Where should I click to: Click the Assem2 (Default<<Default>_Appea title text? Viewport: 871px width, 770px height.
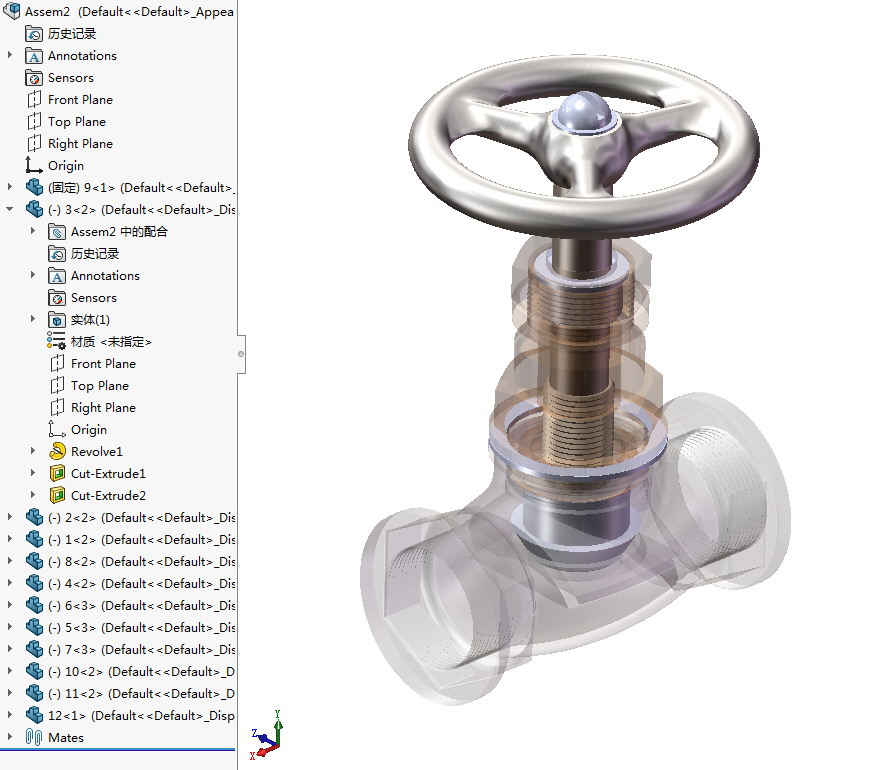pyautogui.click(x=129, y=12)
